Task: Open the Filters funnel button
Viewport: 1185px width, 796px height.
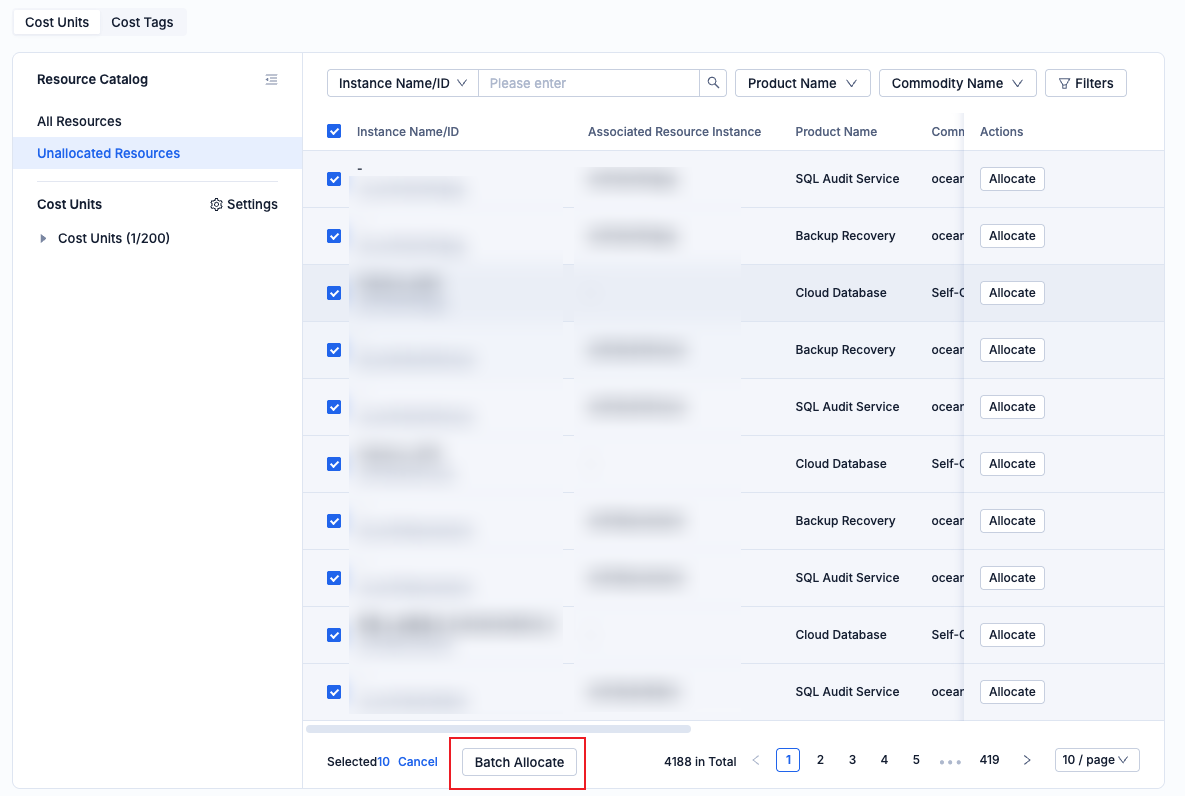Action: 1085,83
